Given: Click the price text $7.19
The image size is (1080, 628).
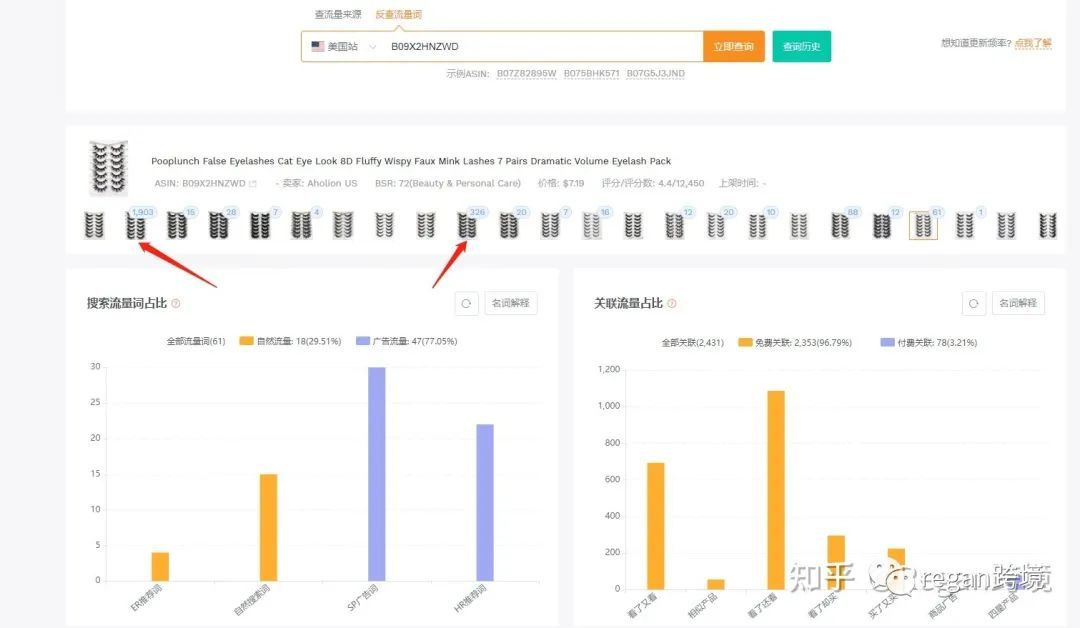Looking at the screenshot, I should 573,183.
